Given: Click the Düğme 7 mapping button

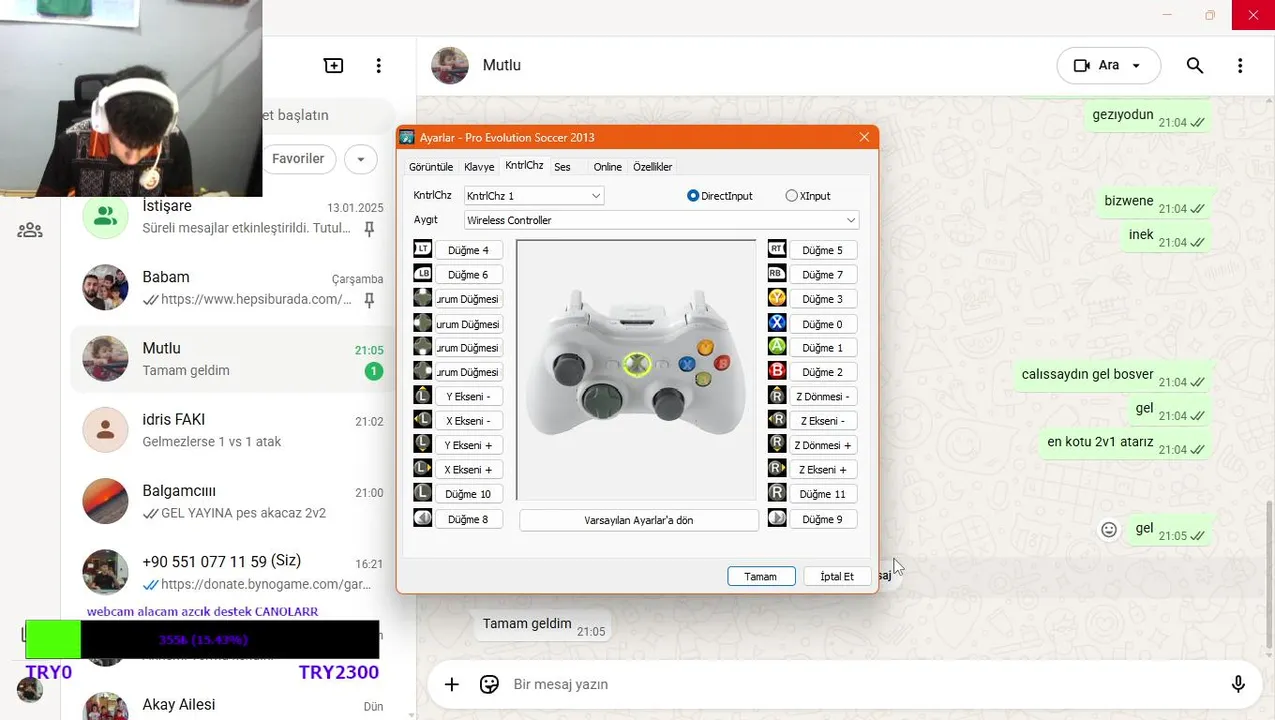Looking at the screenshot, I should [823, 274].
